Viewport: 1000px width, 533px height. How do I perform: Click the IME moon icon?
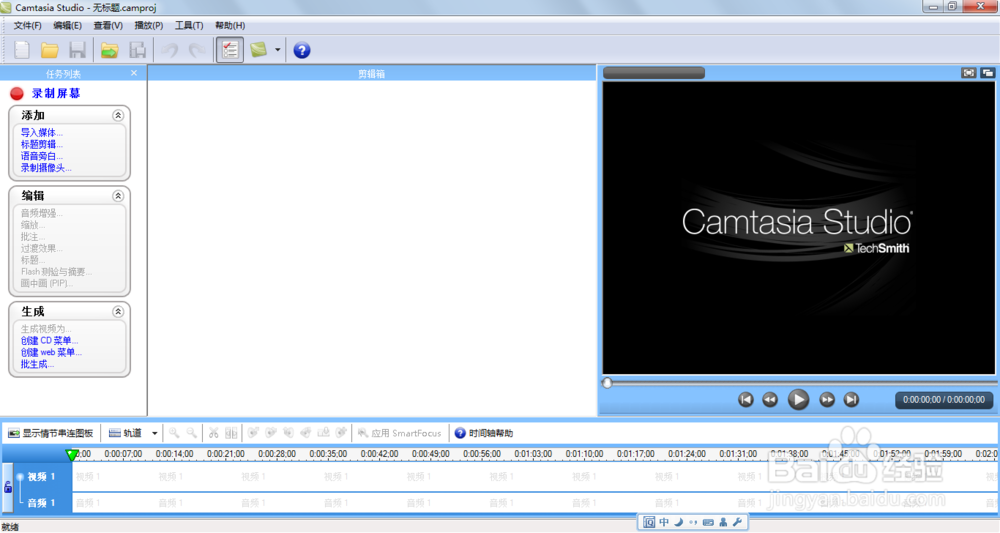pos(679,522)
